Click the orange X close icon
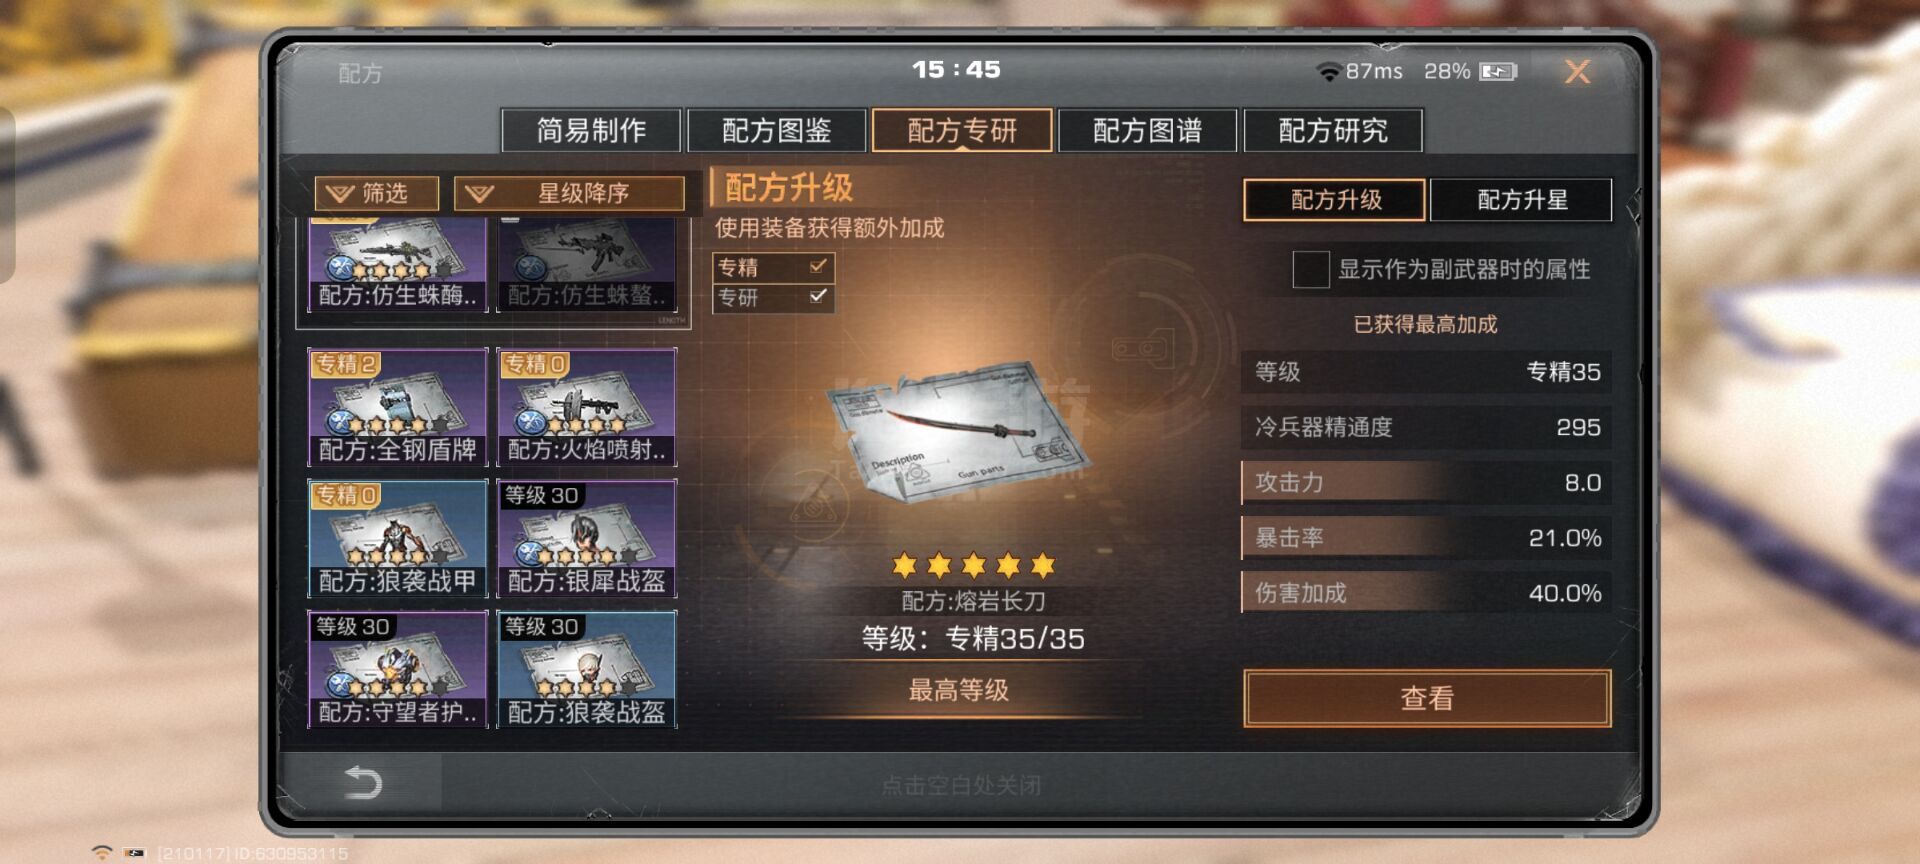Screen dimensions: 1920x864 pyautogui.click(x=1577, y=71)
